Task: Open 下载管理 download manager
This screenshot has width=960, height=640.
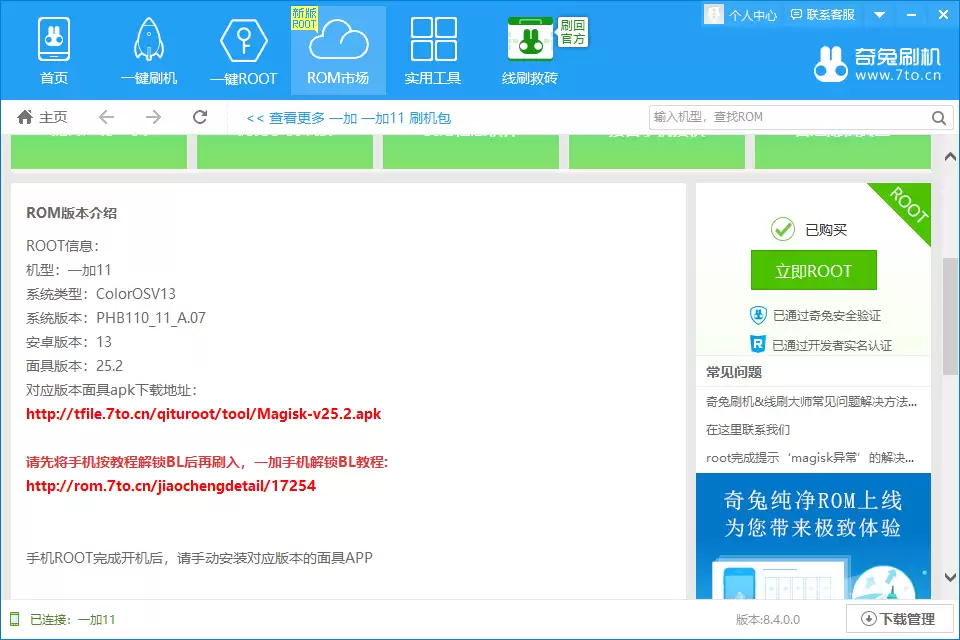Action: click(897, 619)
